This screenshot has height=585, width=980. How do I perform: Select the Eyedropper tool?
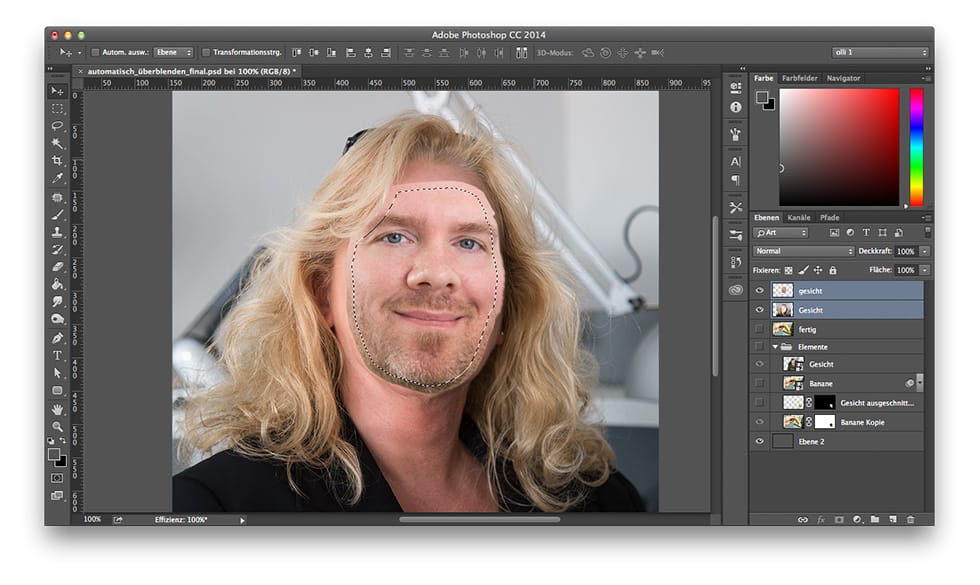57,178
